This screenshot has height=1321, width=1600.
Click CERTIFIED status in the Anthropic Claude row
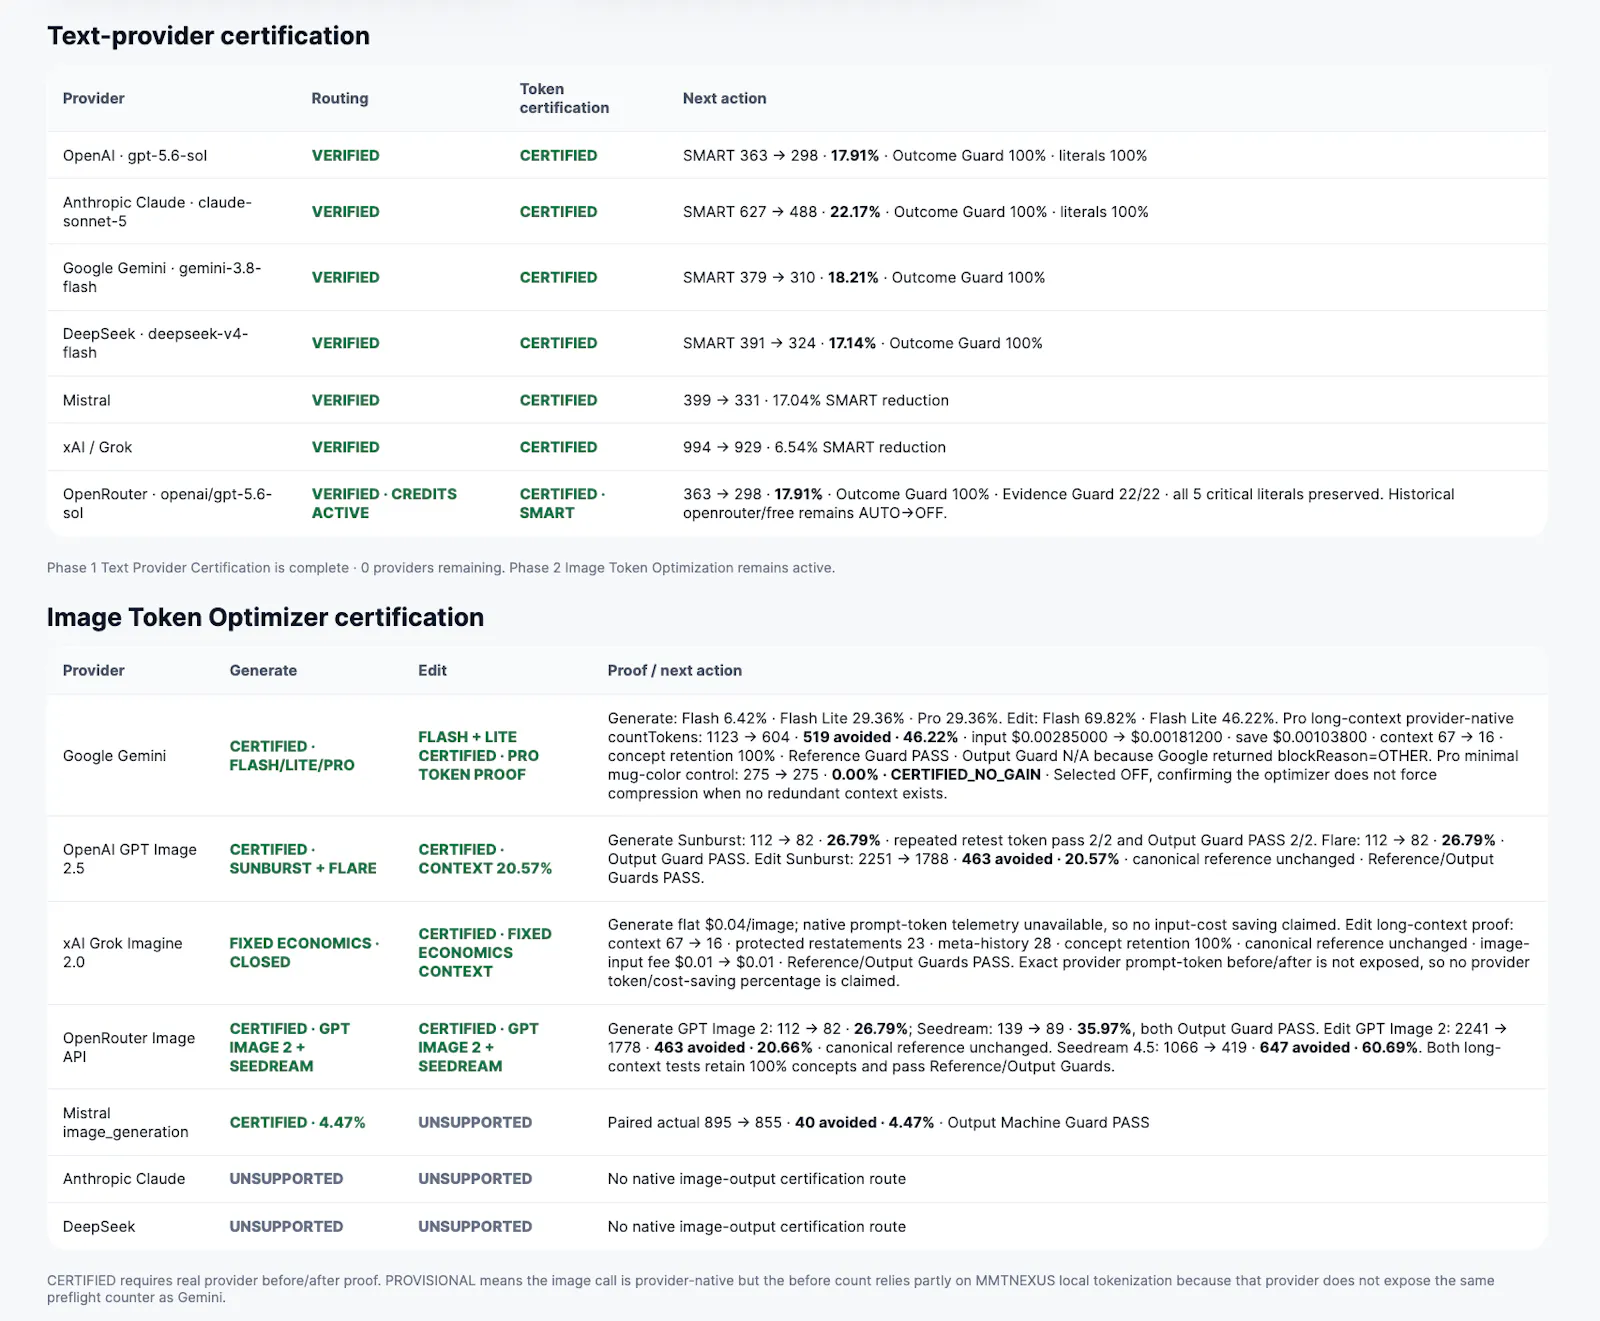pos(558,211)
